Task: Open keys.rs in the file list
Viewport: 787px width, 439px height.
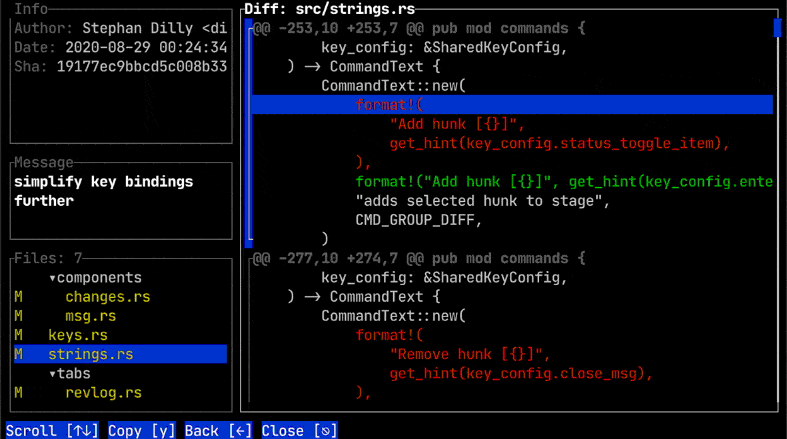Action: [x=78, y=335]
